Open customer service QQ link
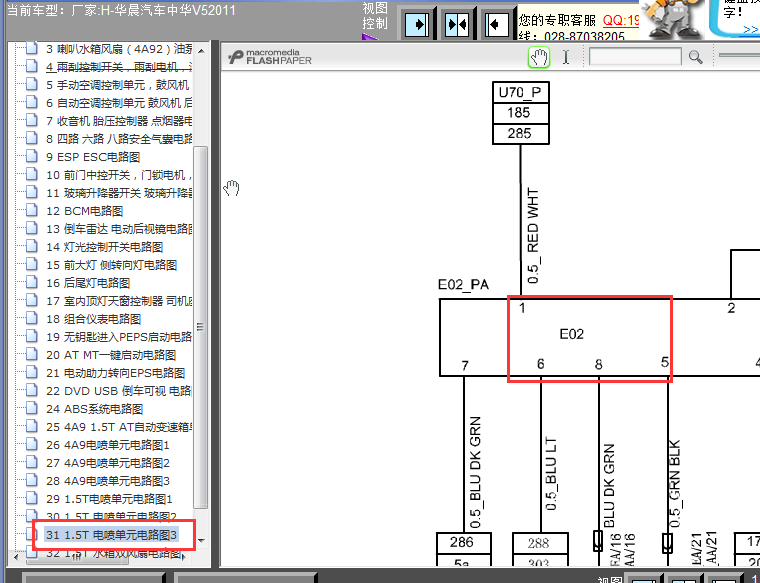The width and height of the screenshot is (760, 583). pos(621,20)
